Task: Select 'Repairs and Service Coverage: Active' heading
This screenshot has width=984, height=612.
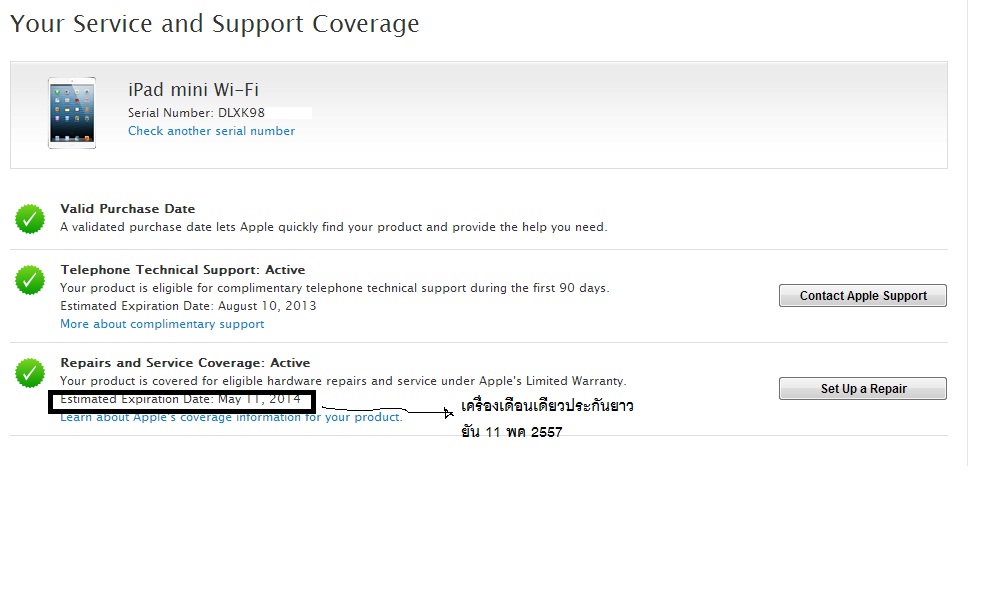Action: (185, 363)
